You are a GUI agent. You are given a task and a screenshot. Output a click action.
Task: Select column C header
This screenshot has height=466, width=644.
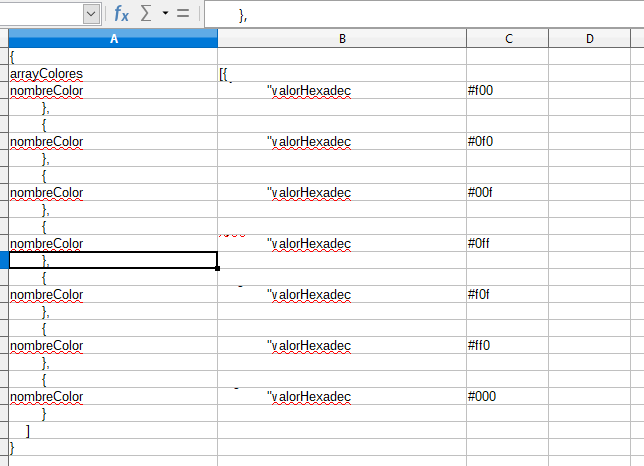[508, 39]
